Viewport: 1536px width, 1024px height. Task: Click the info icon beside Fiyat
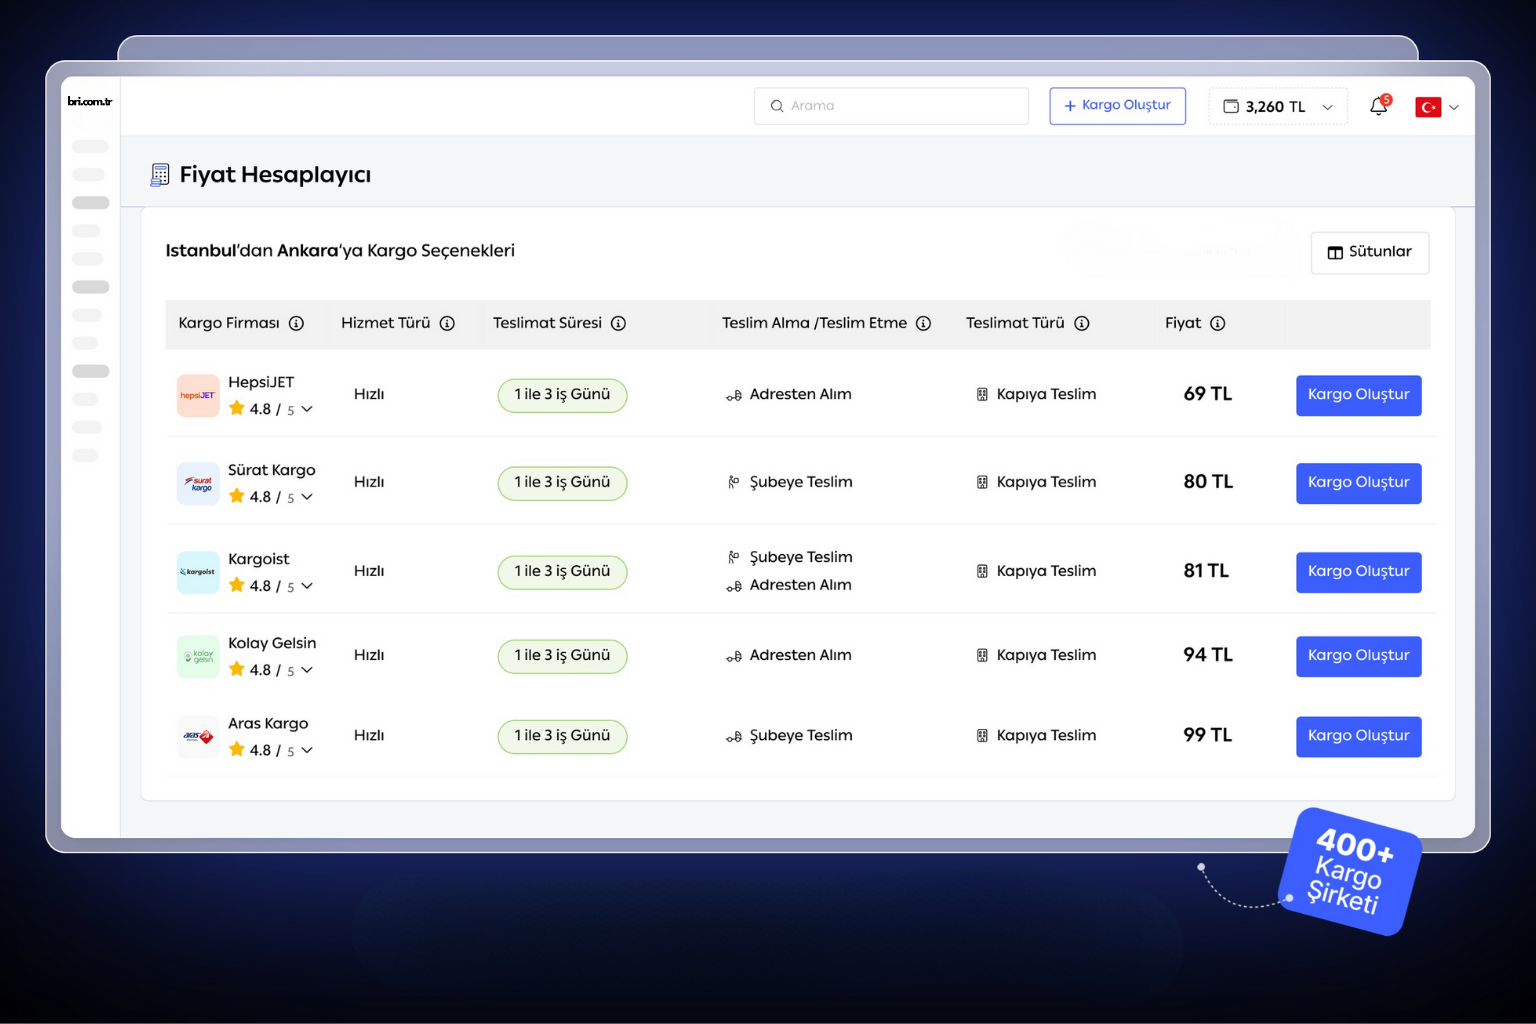[x=1217, y=323]
